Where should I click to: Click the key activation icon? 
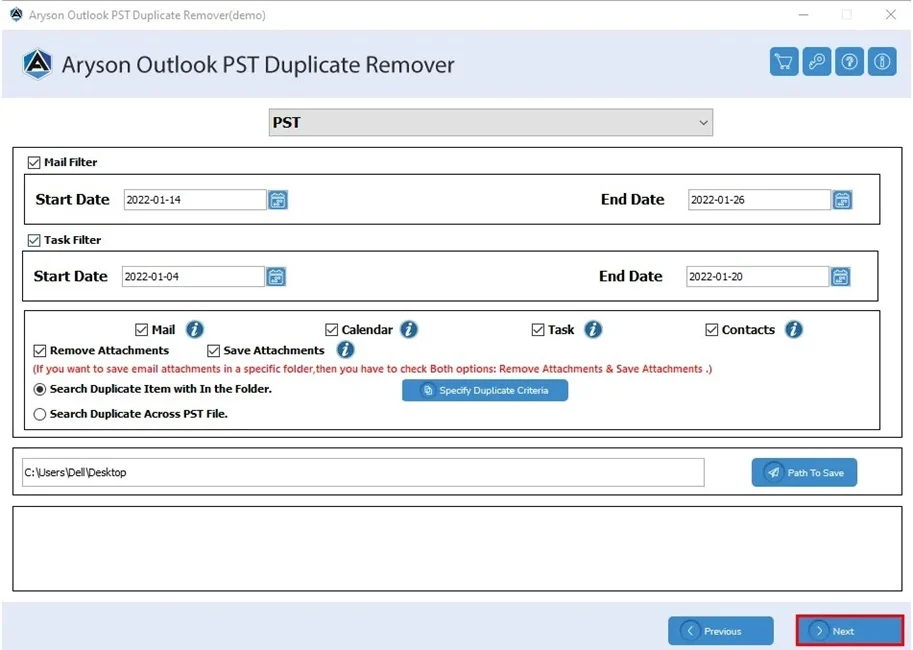click(x=816, y=62)
